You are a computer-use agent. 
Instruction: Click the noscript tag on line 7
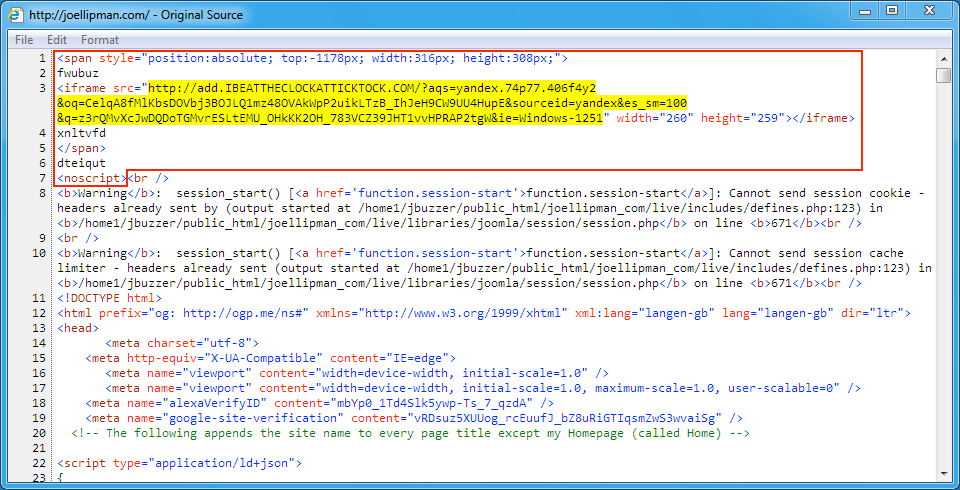tap(92, 178)
